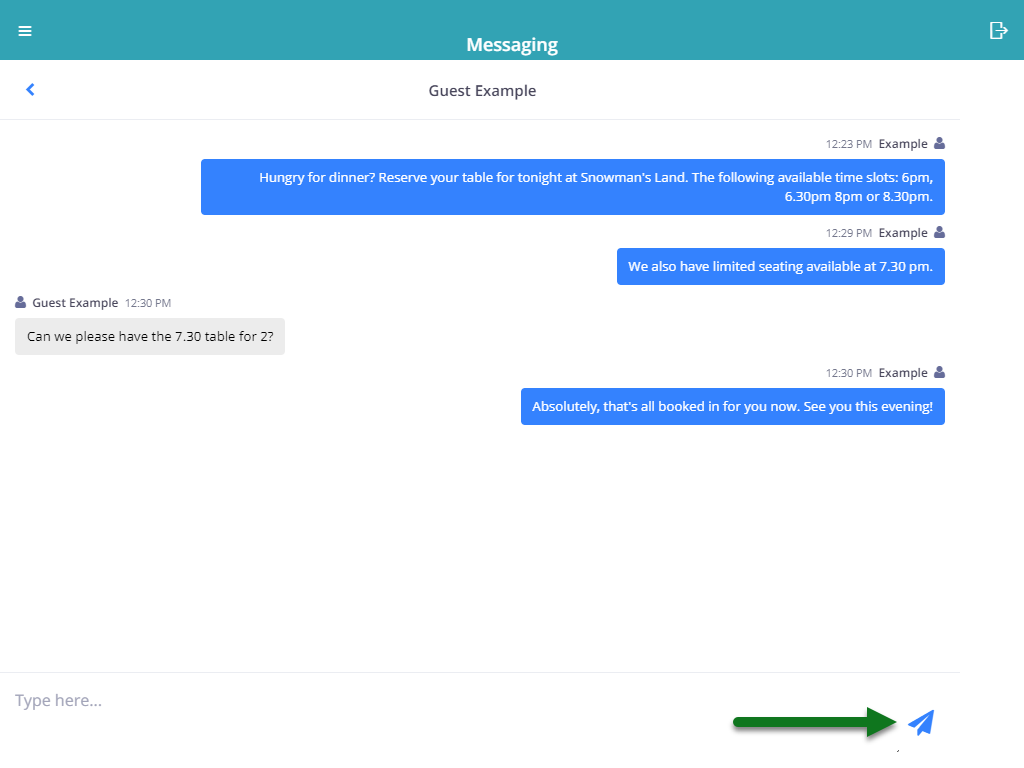Viewport: 1024px width, 768px height.
Task: Click the logout icon
Action: click(999, 30)
